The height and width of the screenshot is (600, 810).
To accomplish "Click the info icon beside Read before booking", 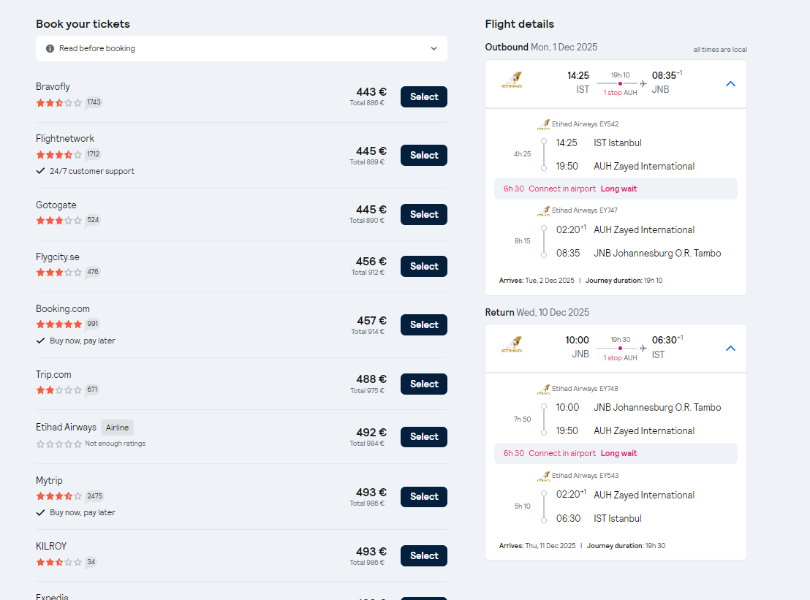I will coord(50,49).
